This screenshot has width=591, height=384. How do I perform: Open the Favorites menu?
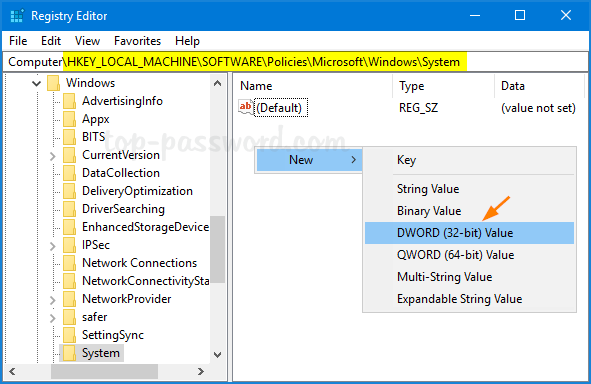[137, 41]
